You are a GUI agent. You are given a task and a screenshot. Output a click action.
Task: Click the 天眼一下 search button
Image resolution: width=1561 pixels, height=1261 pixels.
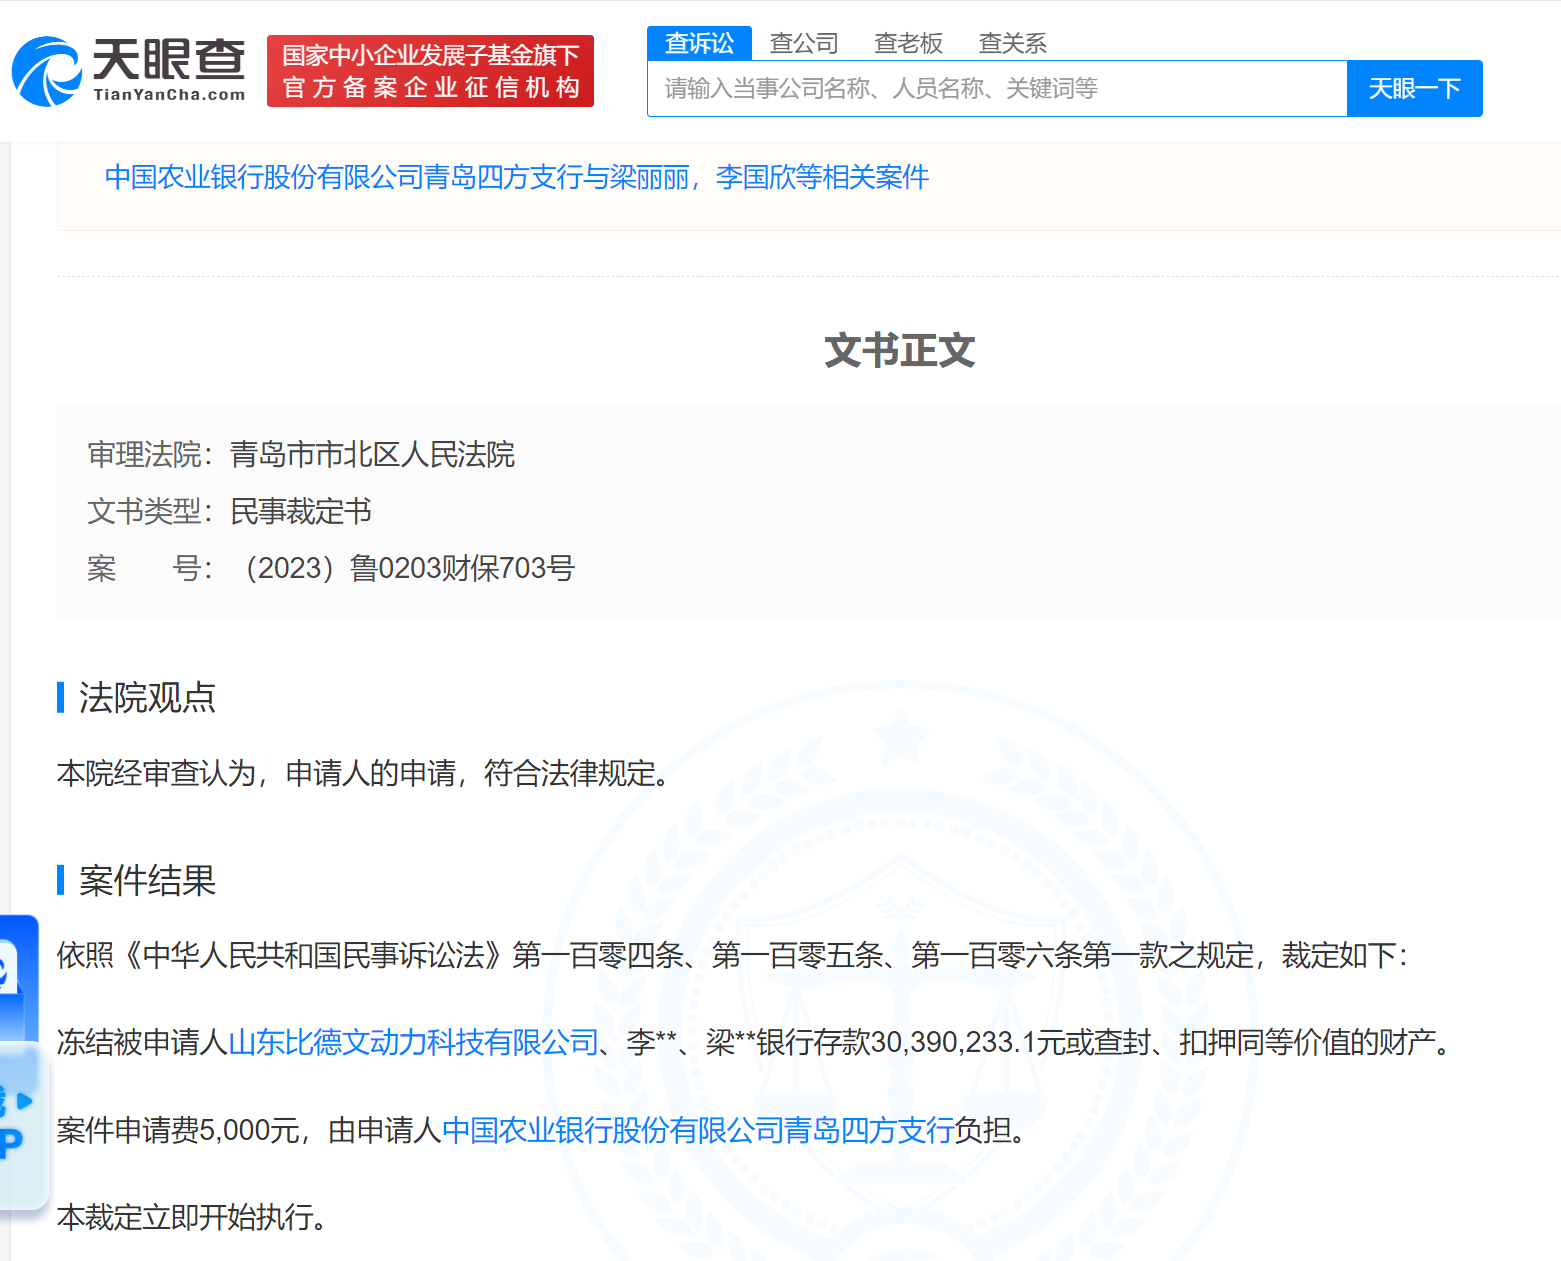point(1414,89)
